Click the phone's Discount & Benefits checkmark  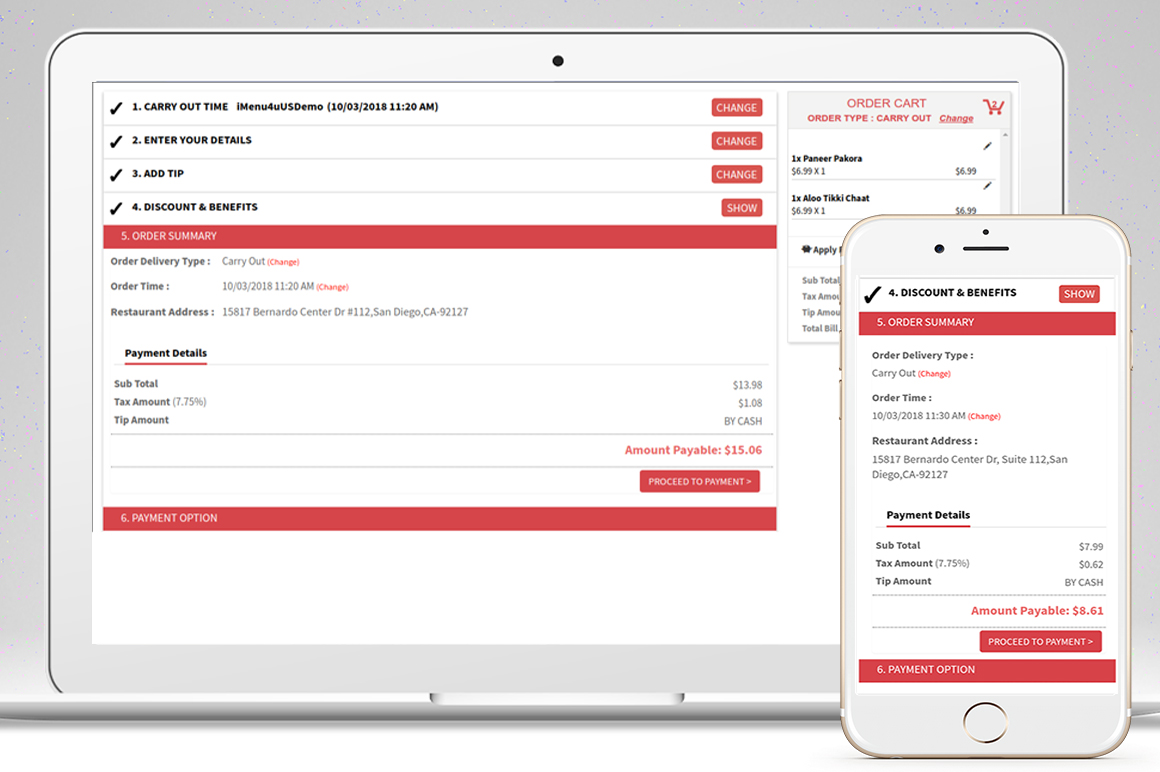(x=872, y=294)
